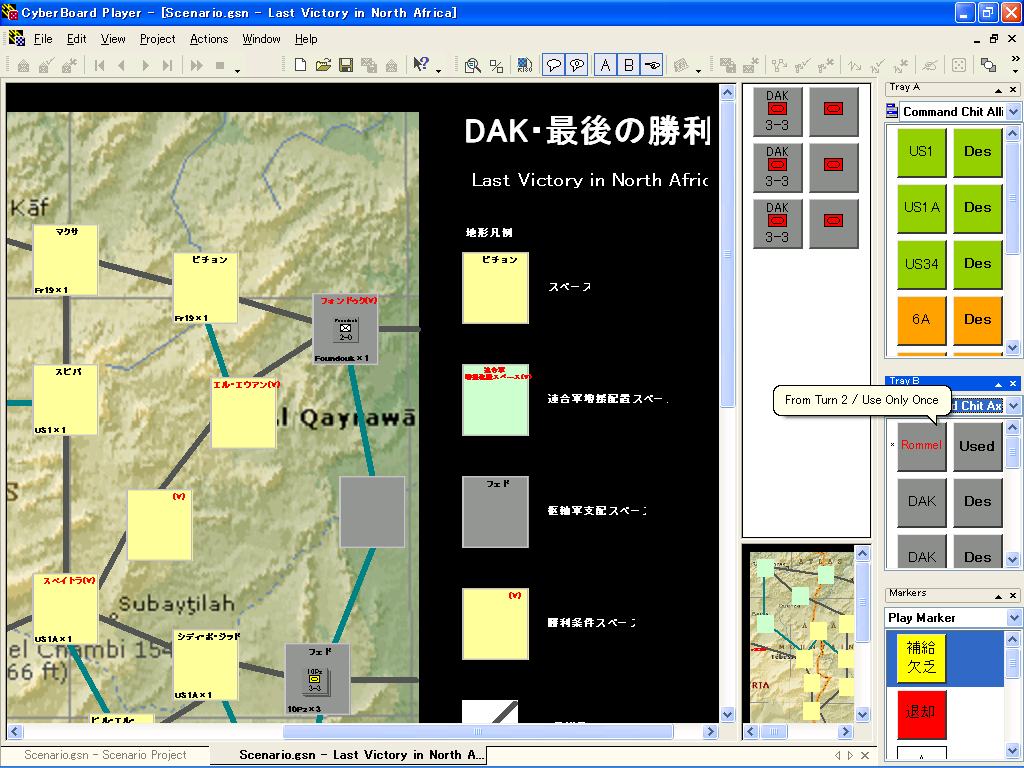The height and width of the screenshot is (768, 1024).
Task: Click the envelope with checkmark toolbar icon
Action: coord(46,65)
